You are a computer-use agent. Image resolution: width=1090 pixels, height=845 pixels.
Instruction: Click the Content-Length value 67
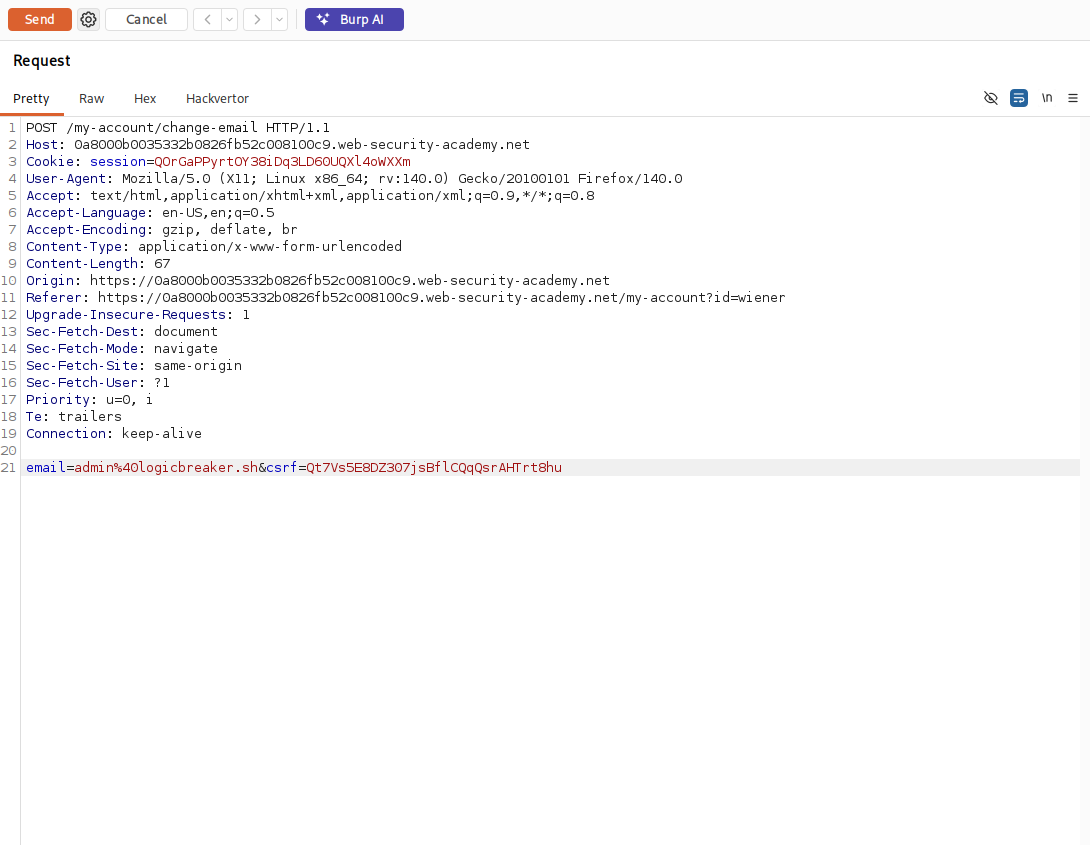(x=162, y=263)
